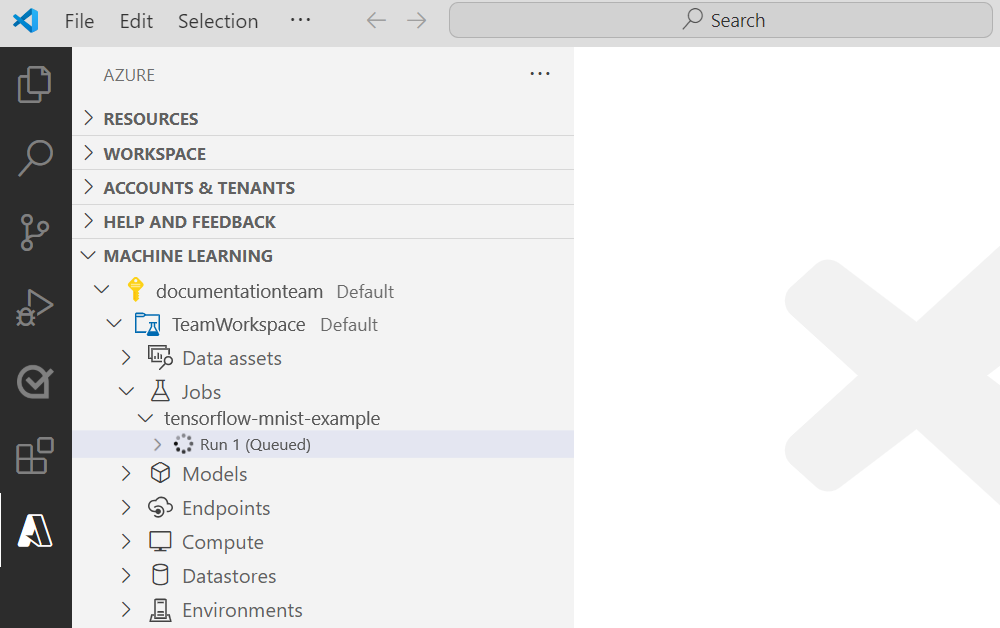Viewport: 1000px width, 628px height.
Task: Expand the ACCOUNTS & TENANTS section
Action: (x=198, y=188)
